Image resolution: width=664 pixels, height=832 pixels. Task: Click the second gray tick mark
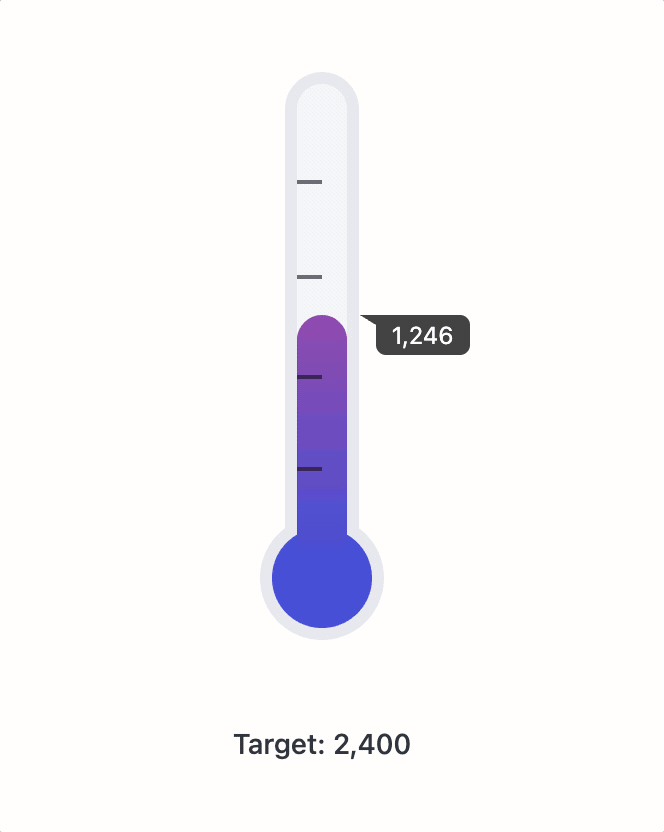point(310,276)
